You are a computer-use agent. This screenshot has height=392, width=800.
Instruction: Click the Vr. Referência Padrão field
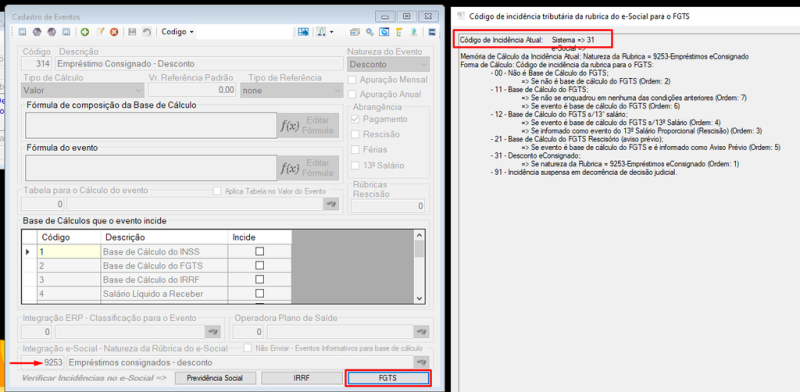coord(192,90)
